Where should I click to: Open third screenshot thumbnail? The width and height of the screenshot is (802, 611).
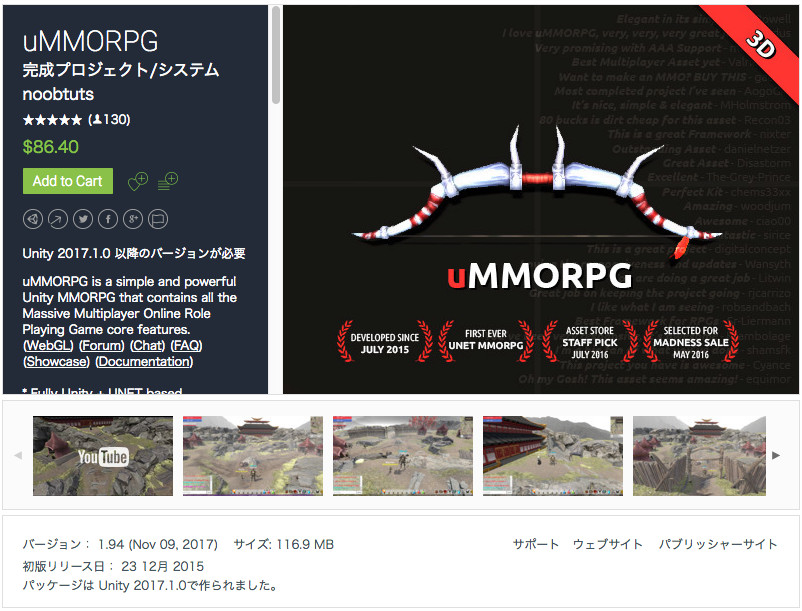[x=403, y=456]
